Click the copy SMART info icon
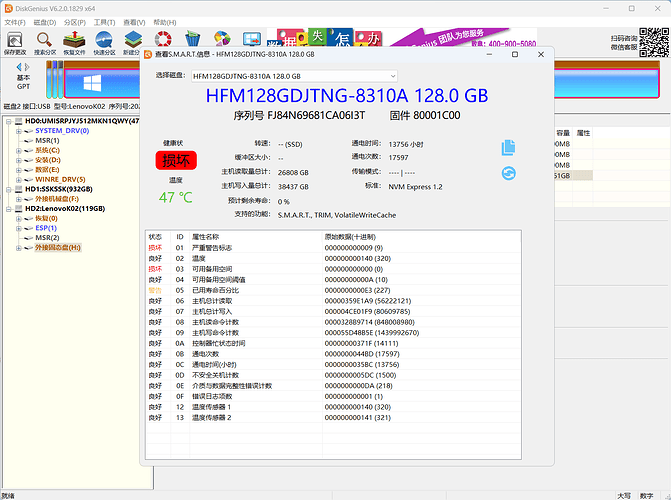The width and height of the screenshot is (671, 500). coord(508,148)
